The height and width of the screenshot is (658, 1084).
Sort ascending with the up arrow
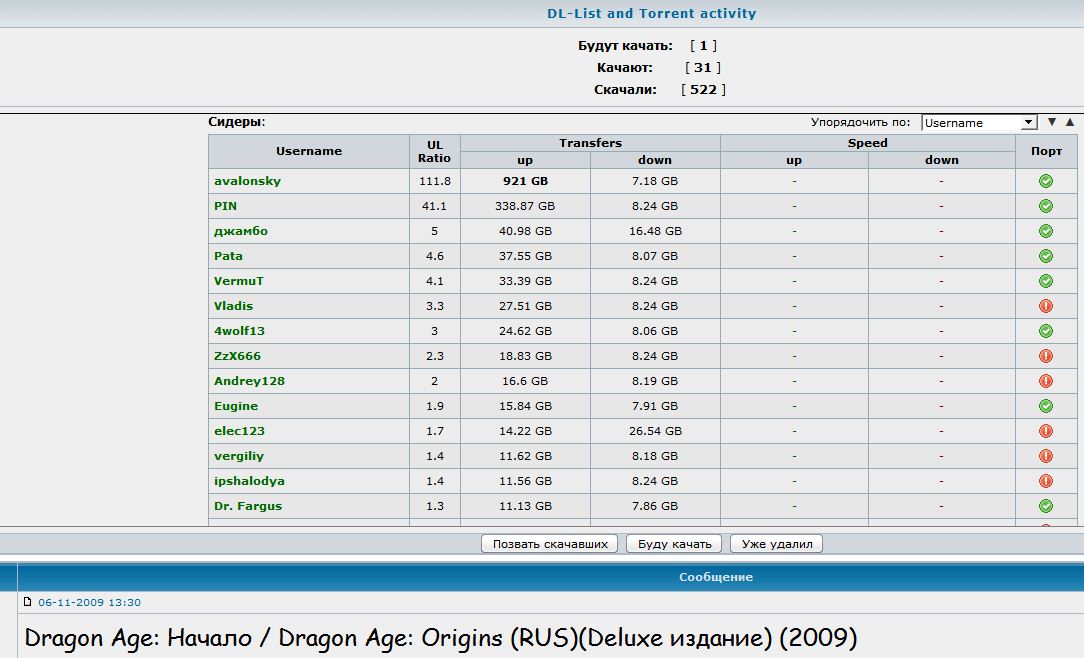click(x=1069, y=122)
